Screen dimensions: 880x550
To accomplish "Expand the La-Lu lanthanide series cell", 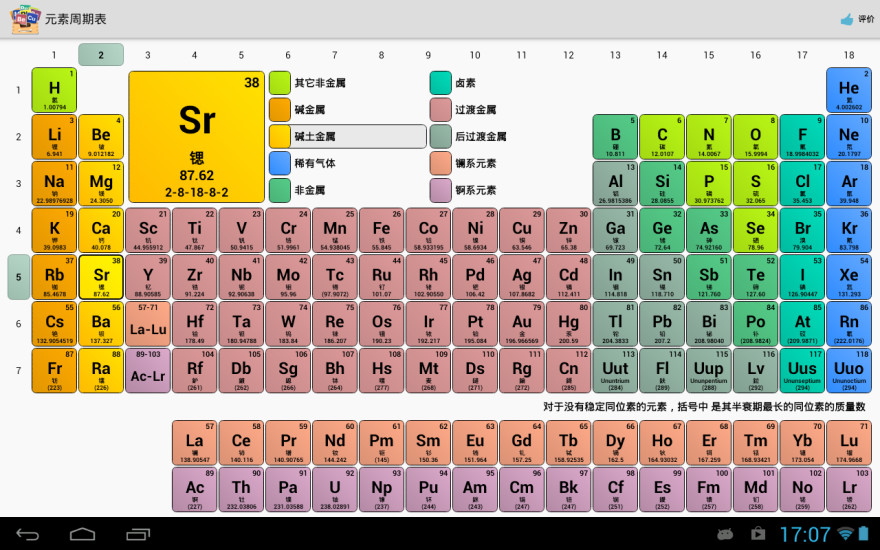I will (x=148, y=324).
